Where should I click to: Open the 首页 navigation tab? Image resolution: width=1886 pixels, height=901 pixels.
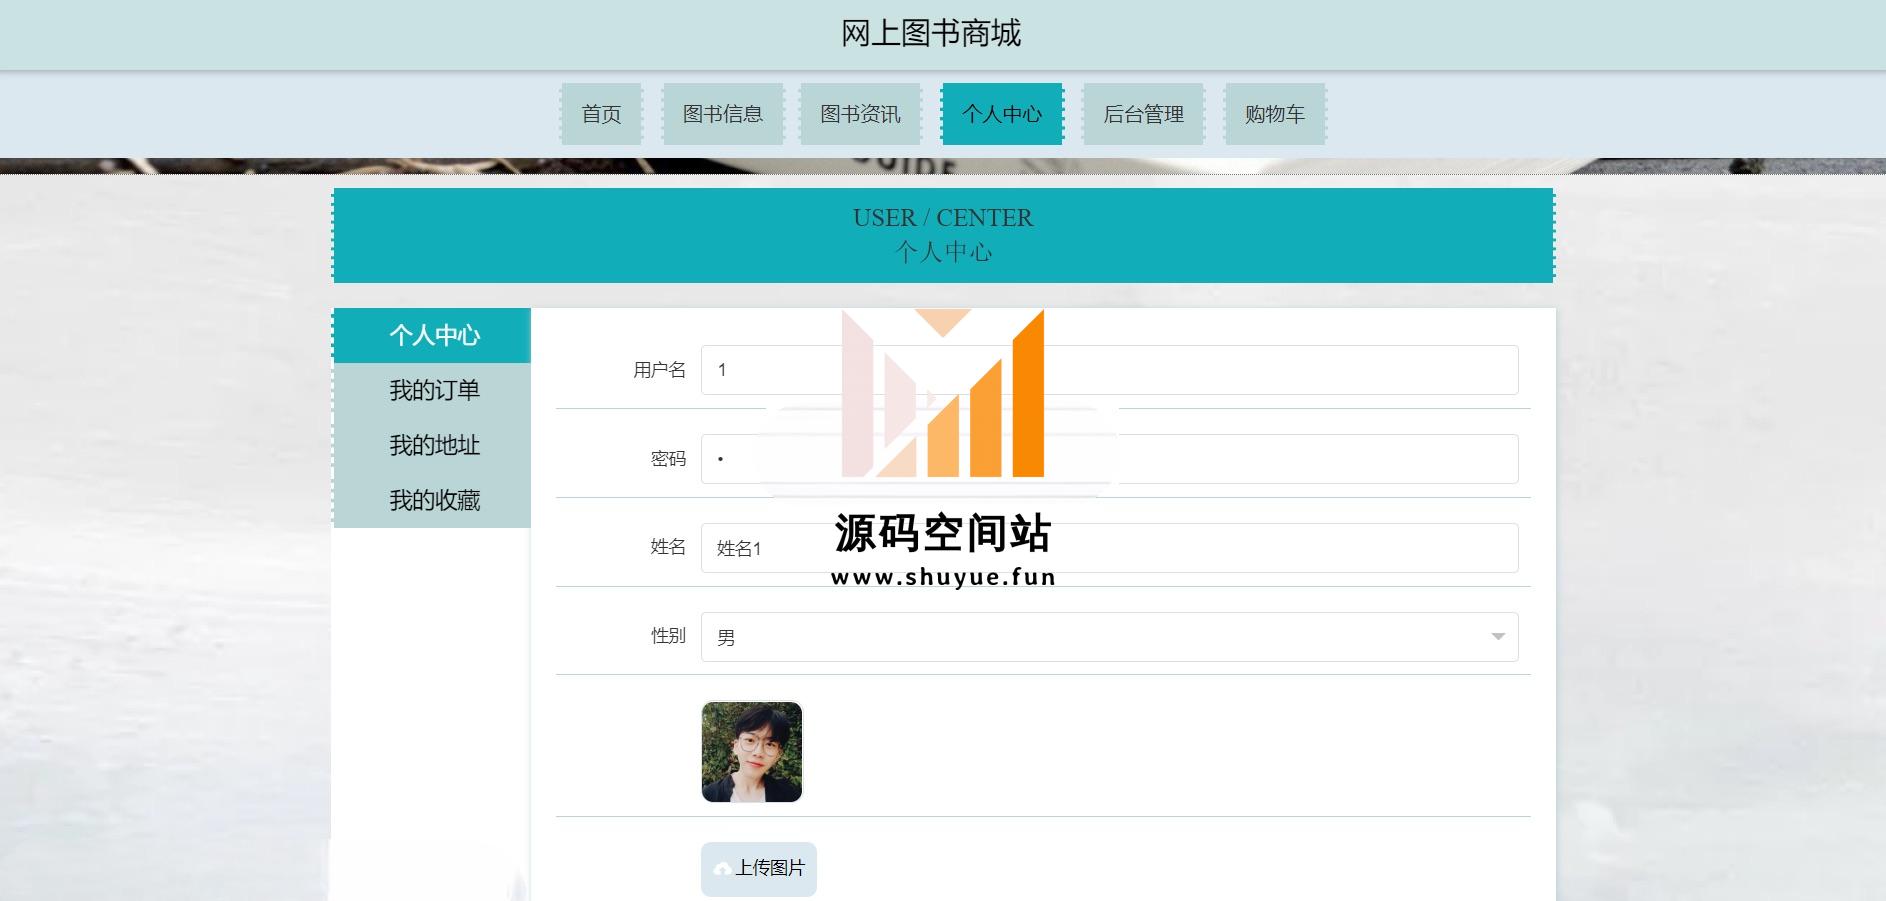coord(601,114)
